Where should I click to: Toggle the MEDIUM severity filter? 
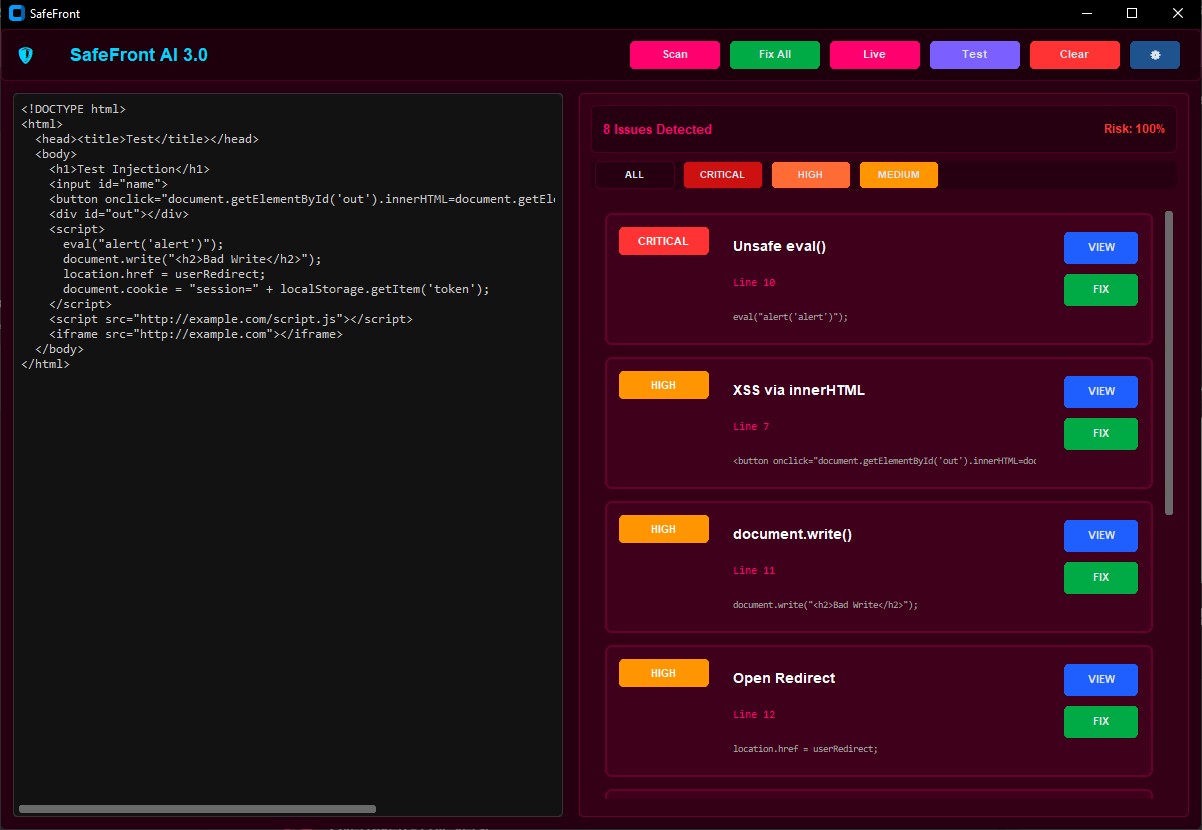pyautogui.click(x=898, y=174)
